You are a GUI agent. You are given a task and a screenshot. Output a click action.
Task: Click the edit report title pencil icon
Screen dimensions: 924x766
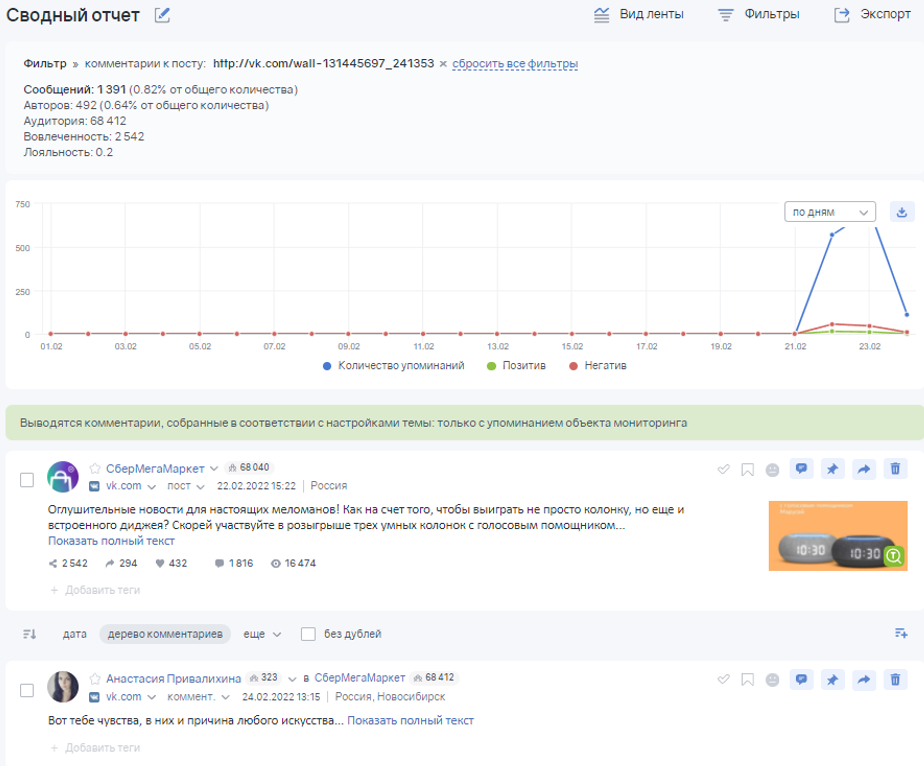[162, 15]
